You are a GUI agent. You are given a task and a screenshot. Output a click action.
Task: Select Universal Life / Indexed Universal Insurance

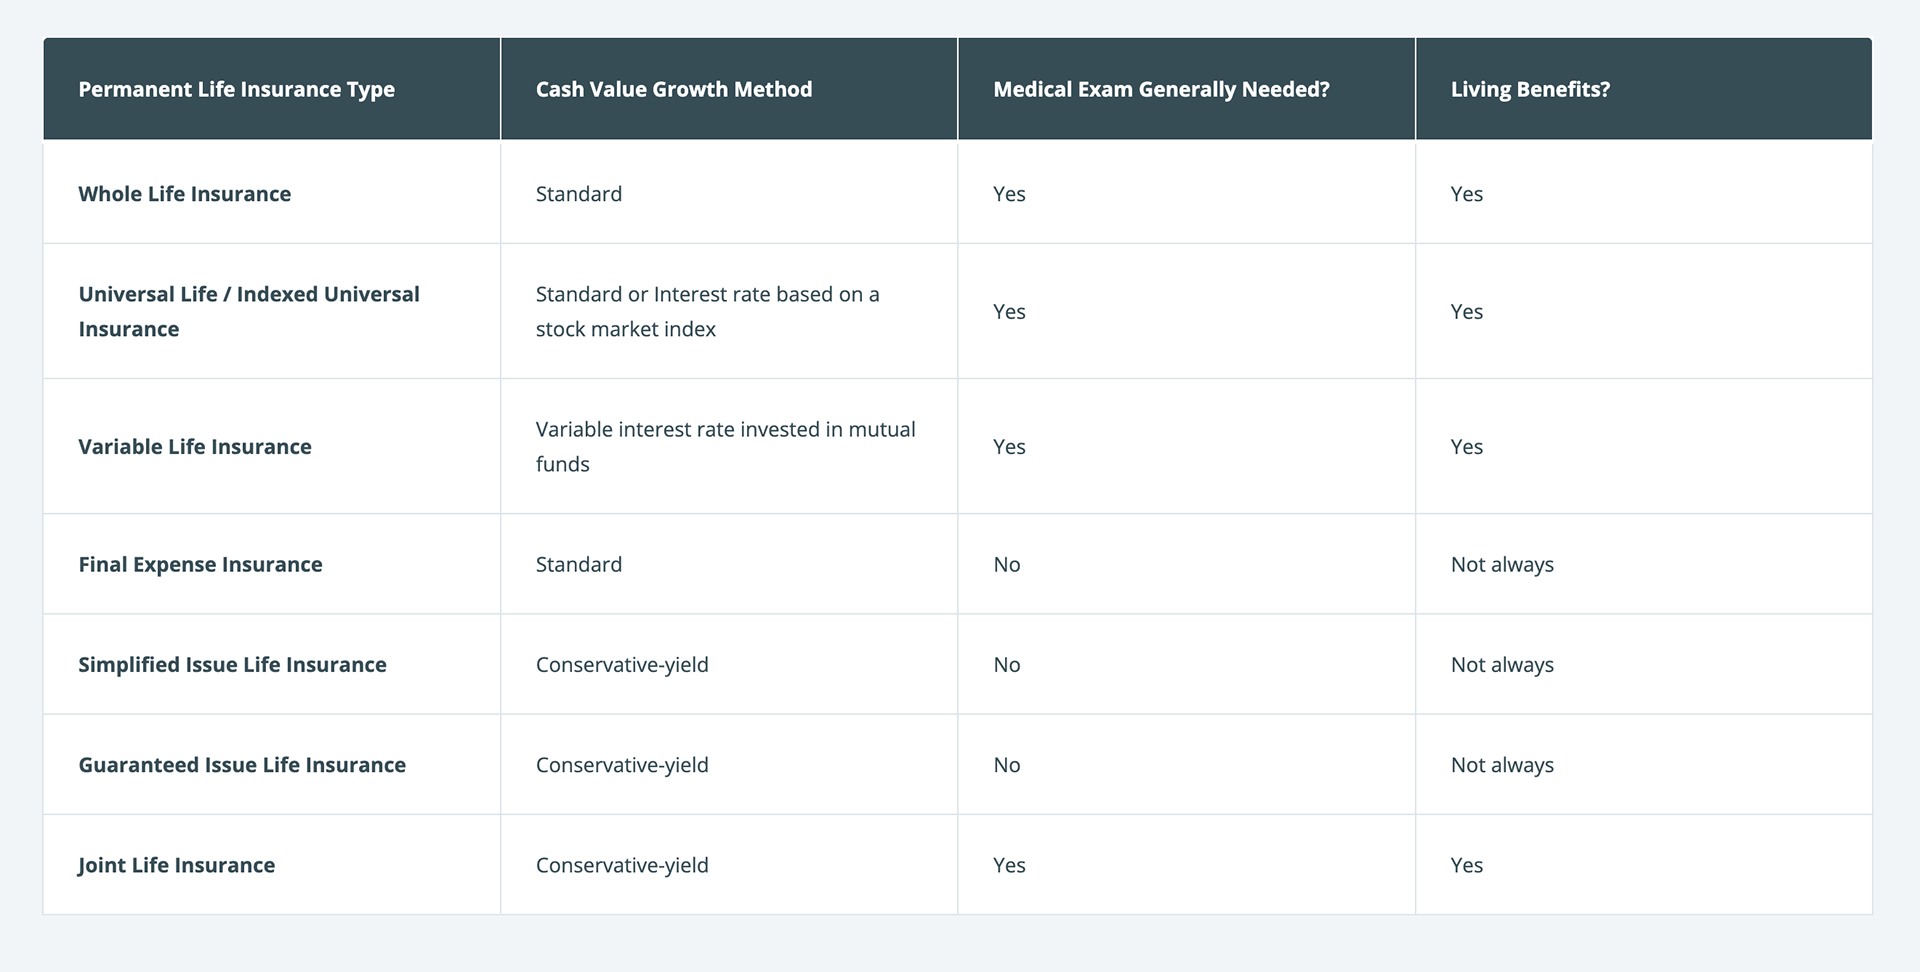coord(249,311)
